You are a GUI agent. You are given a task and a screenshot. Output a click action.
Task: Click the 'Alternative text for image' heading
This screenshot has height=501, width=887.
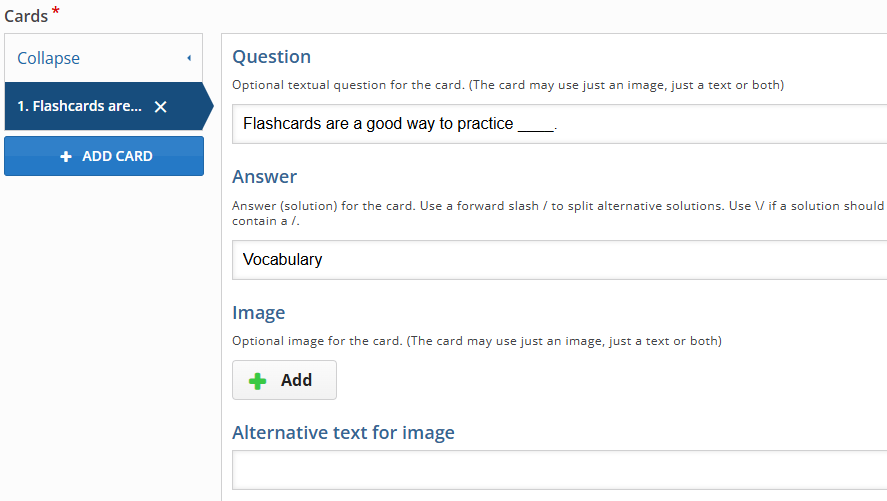tap(343, 433)
